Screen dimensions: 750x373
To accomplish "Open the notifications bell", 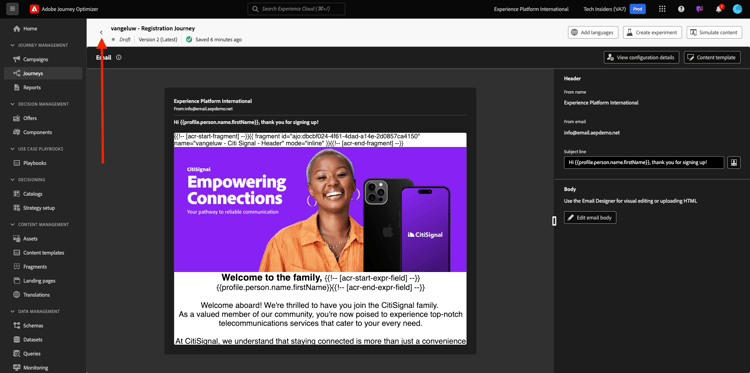I will pos(718,9).
